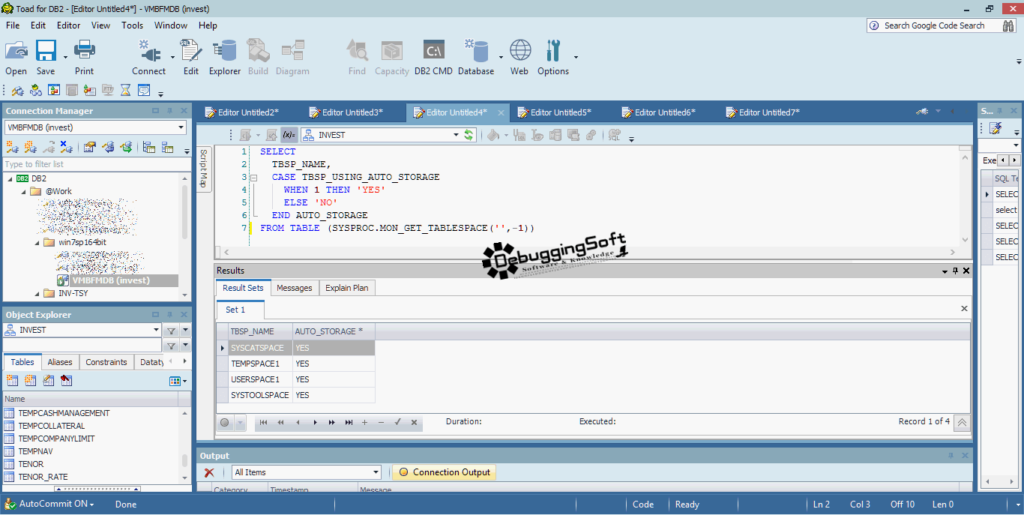Open the Build query builder icon
This screenshot has width=1024, height=515.
click(258, 57)
